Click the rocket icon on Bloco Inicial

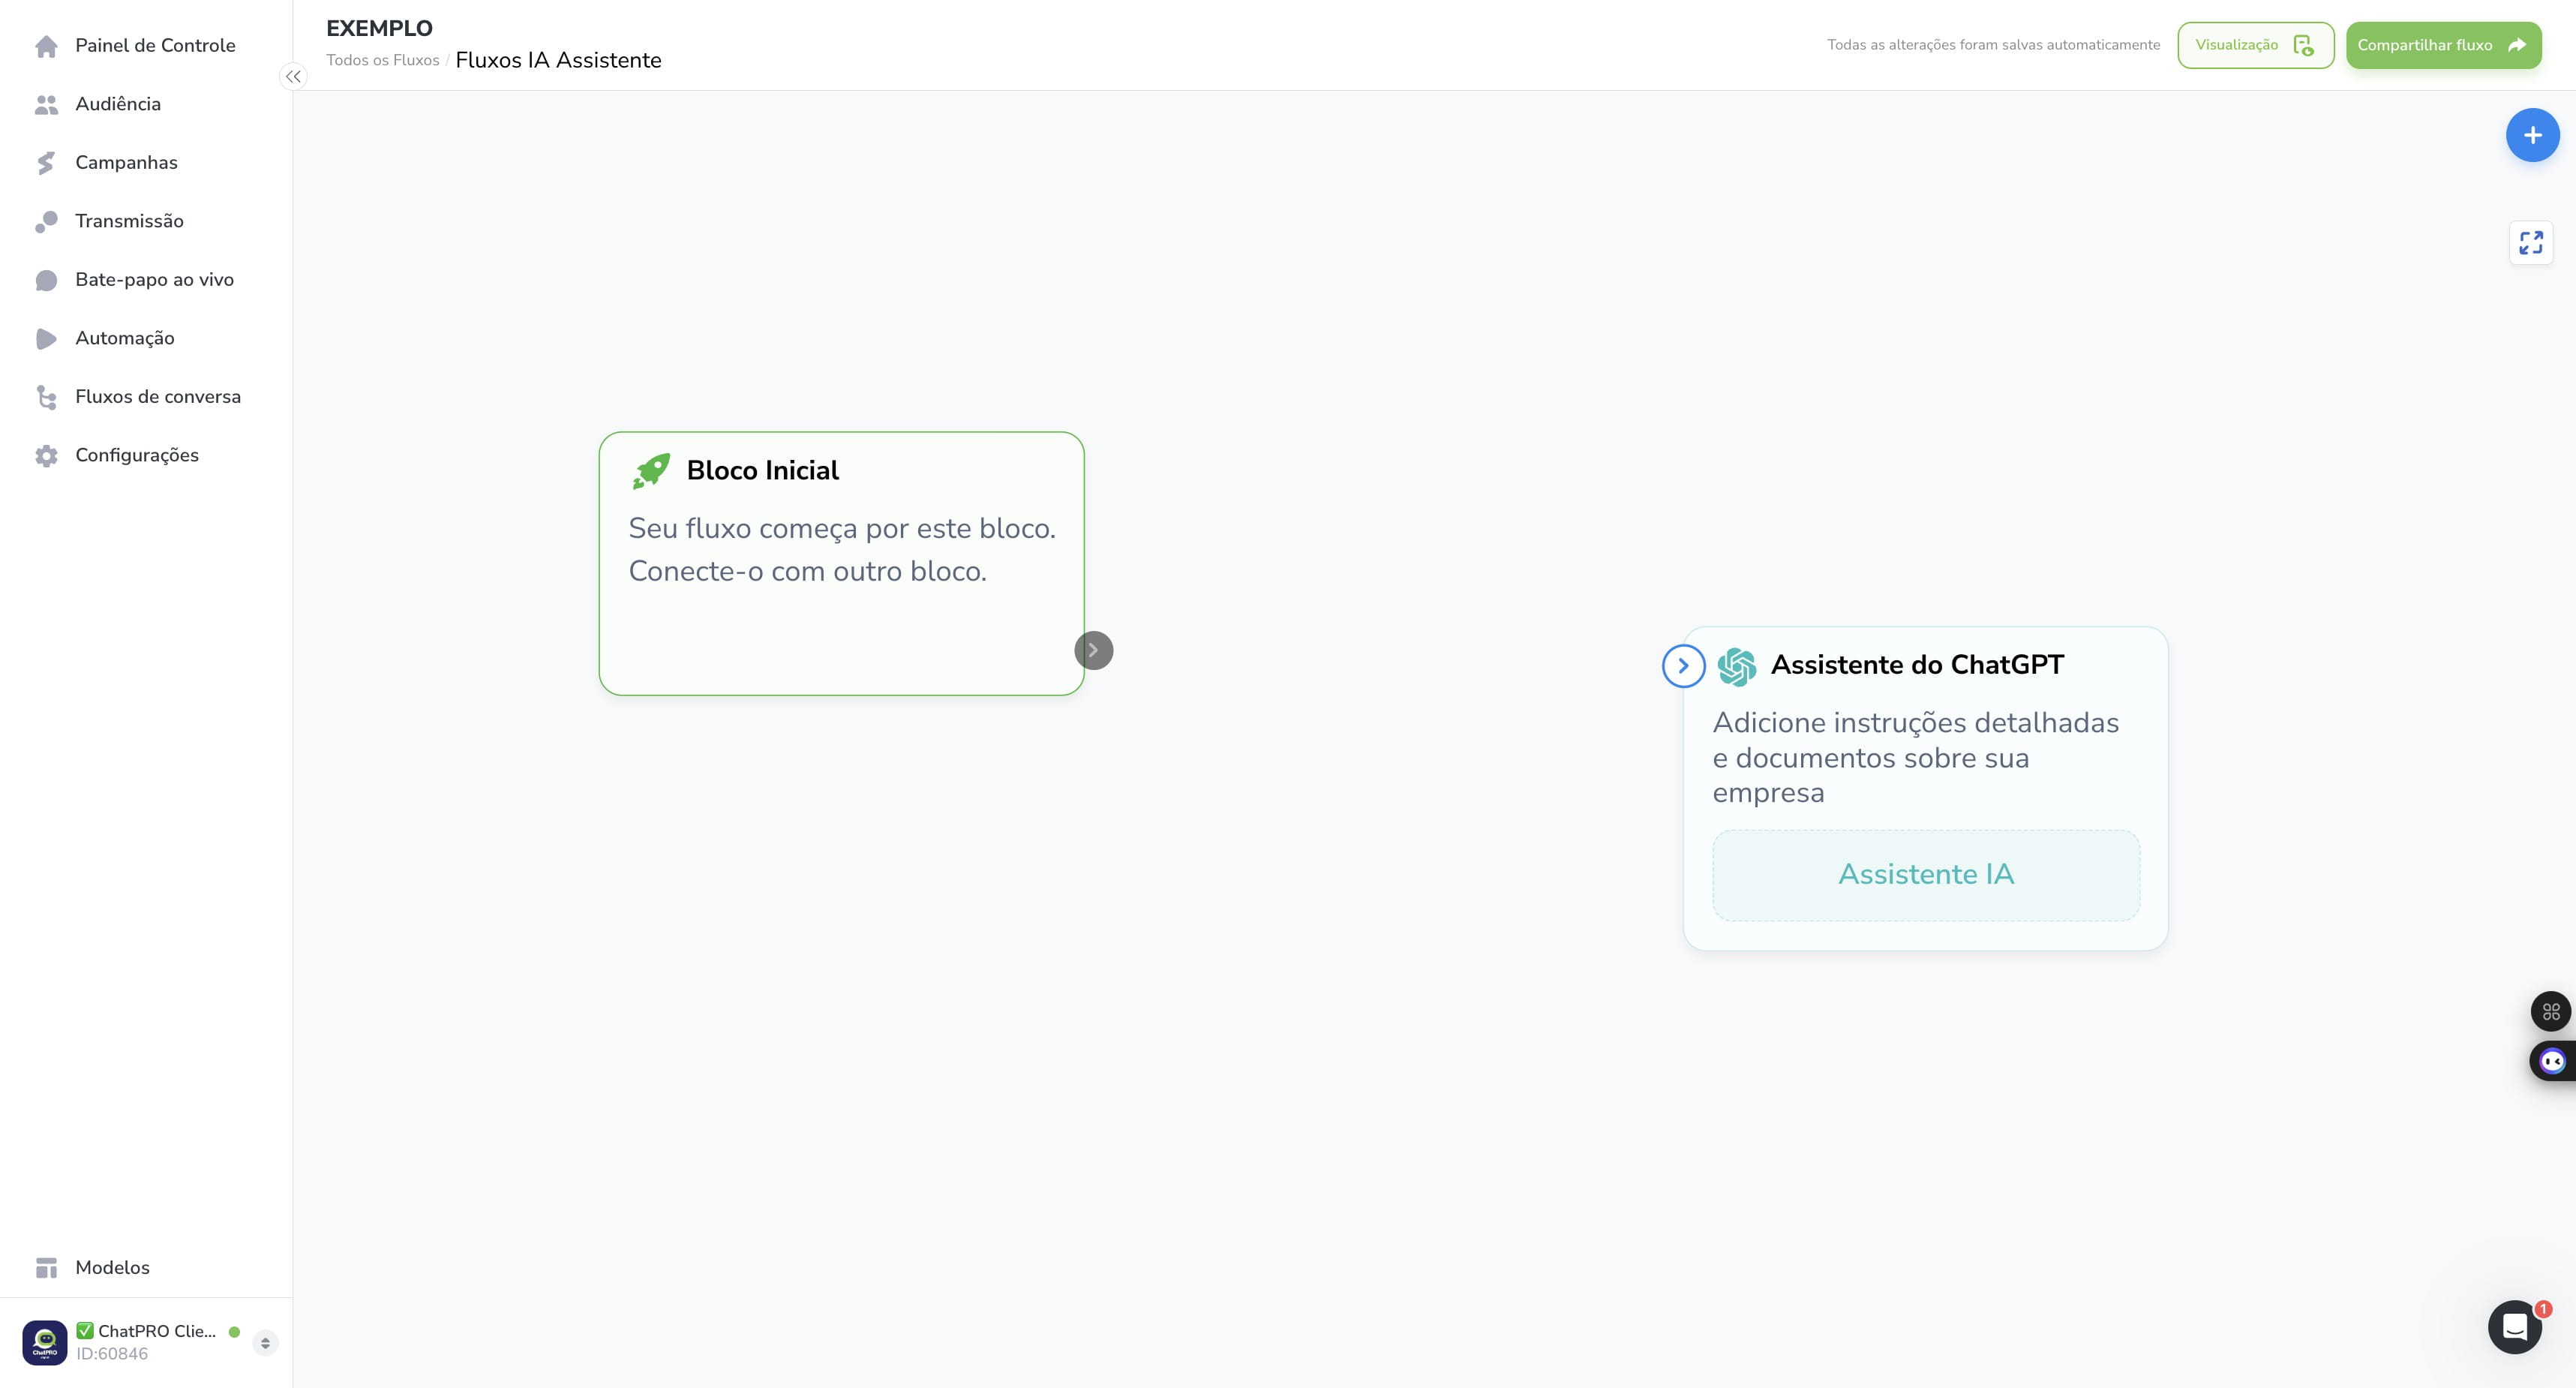point(651,471)
